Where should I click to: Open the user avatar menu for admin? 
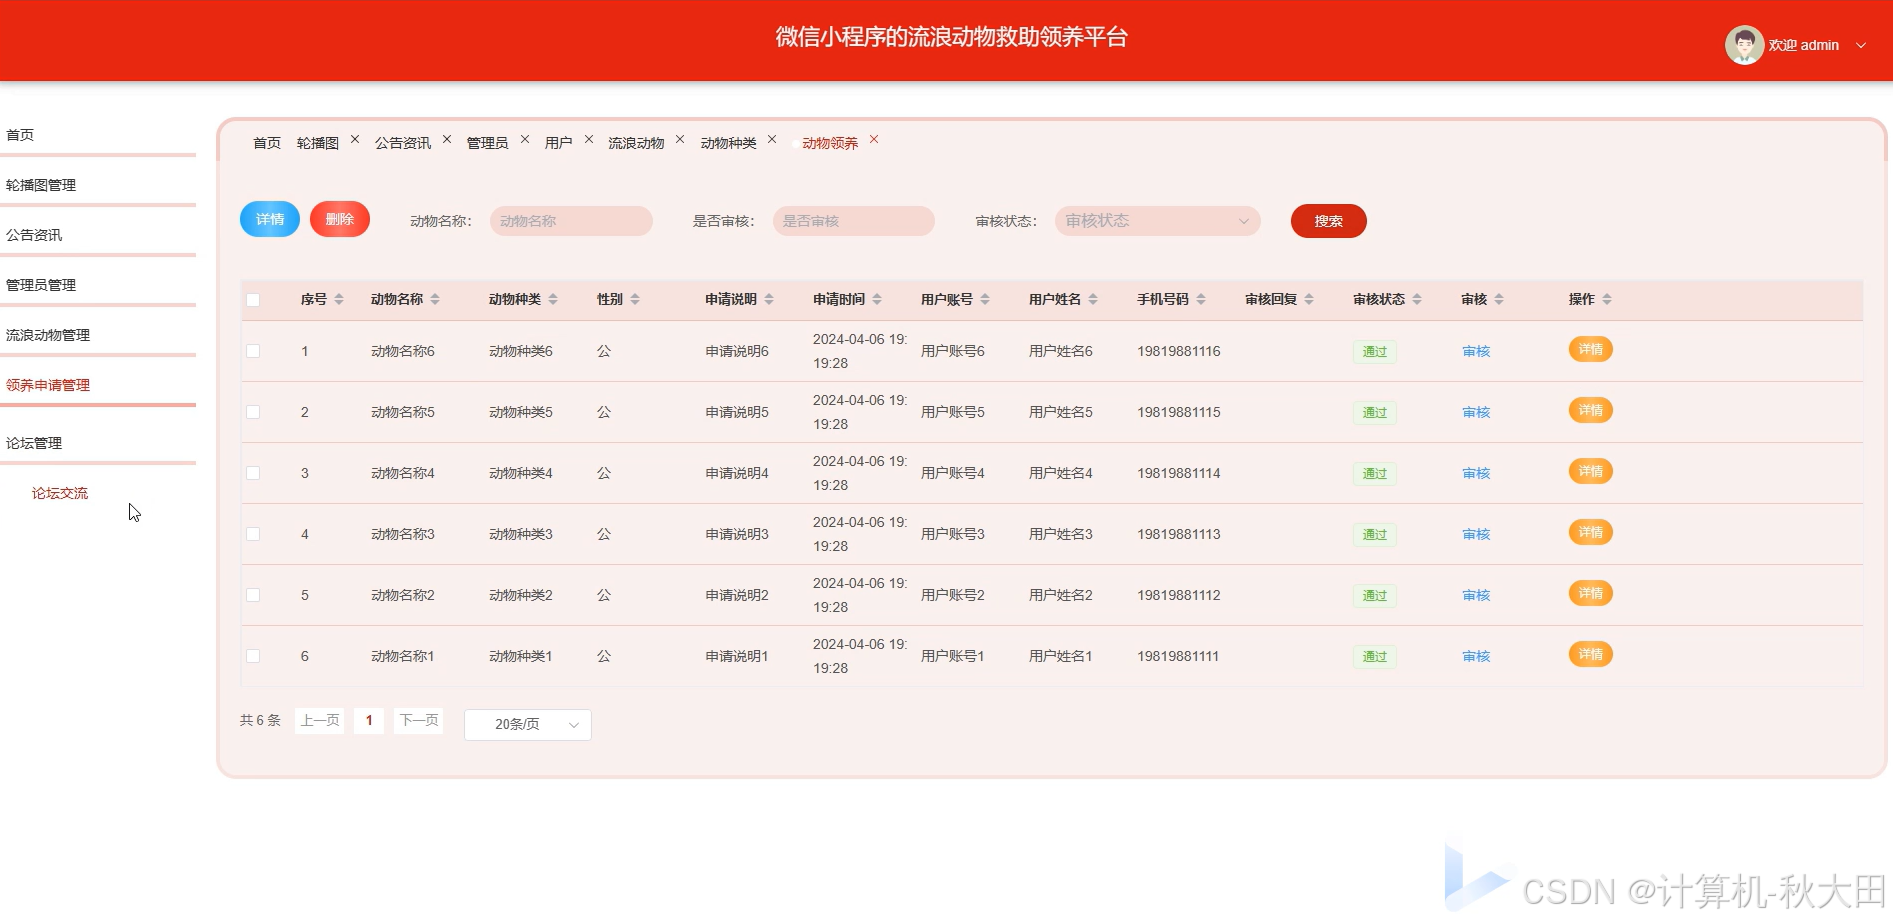1743,44
